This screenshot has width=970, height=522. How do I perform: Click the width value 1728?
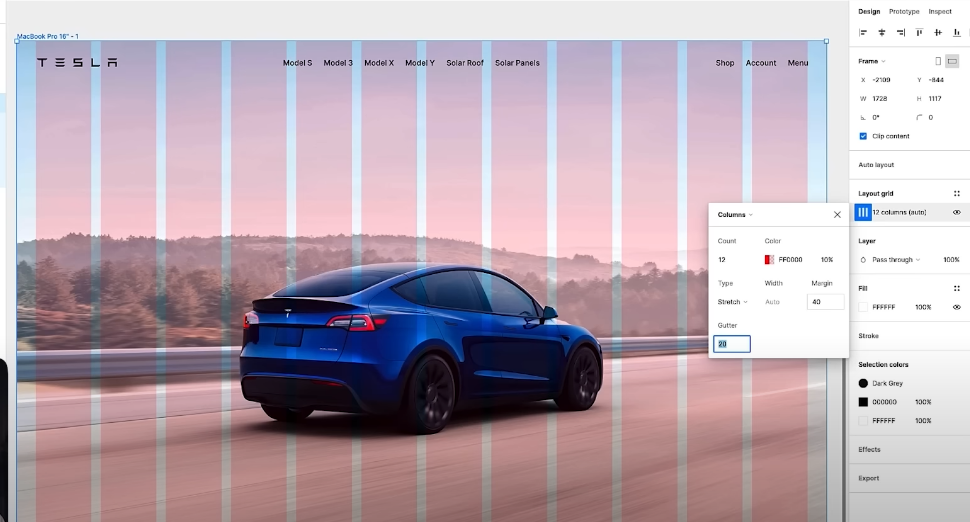tap(880, 98)
